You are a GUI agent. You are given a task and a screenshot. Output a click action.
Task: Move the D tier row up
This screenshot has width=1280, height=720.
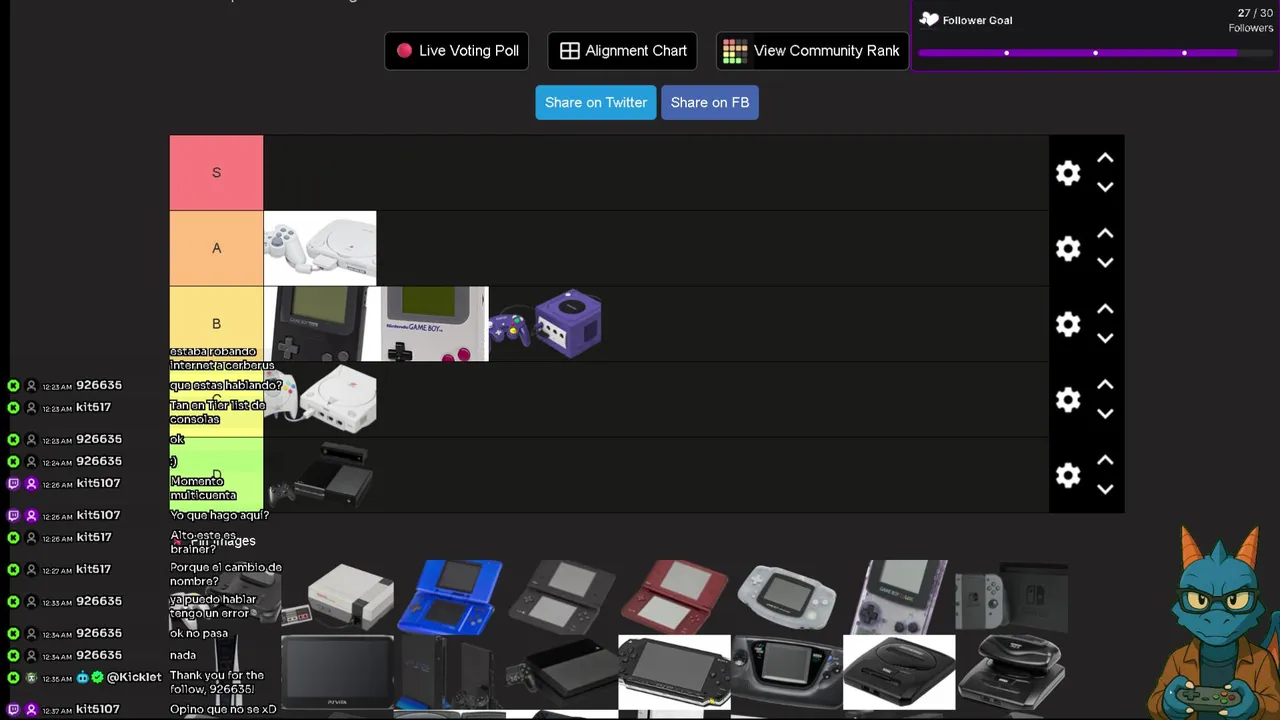(1105, 460)
